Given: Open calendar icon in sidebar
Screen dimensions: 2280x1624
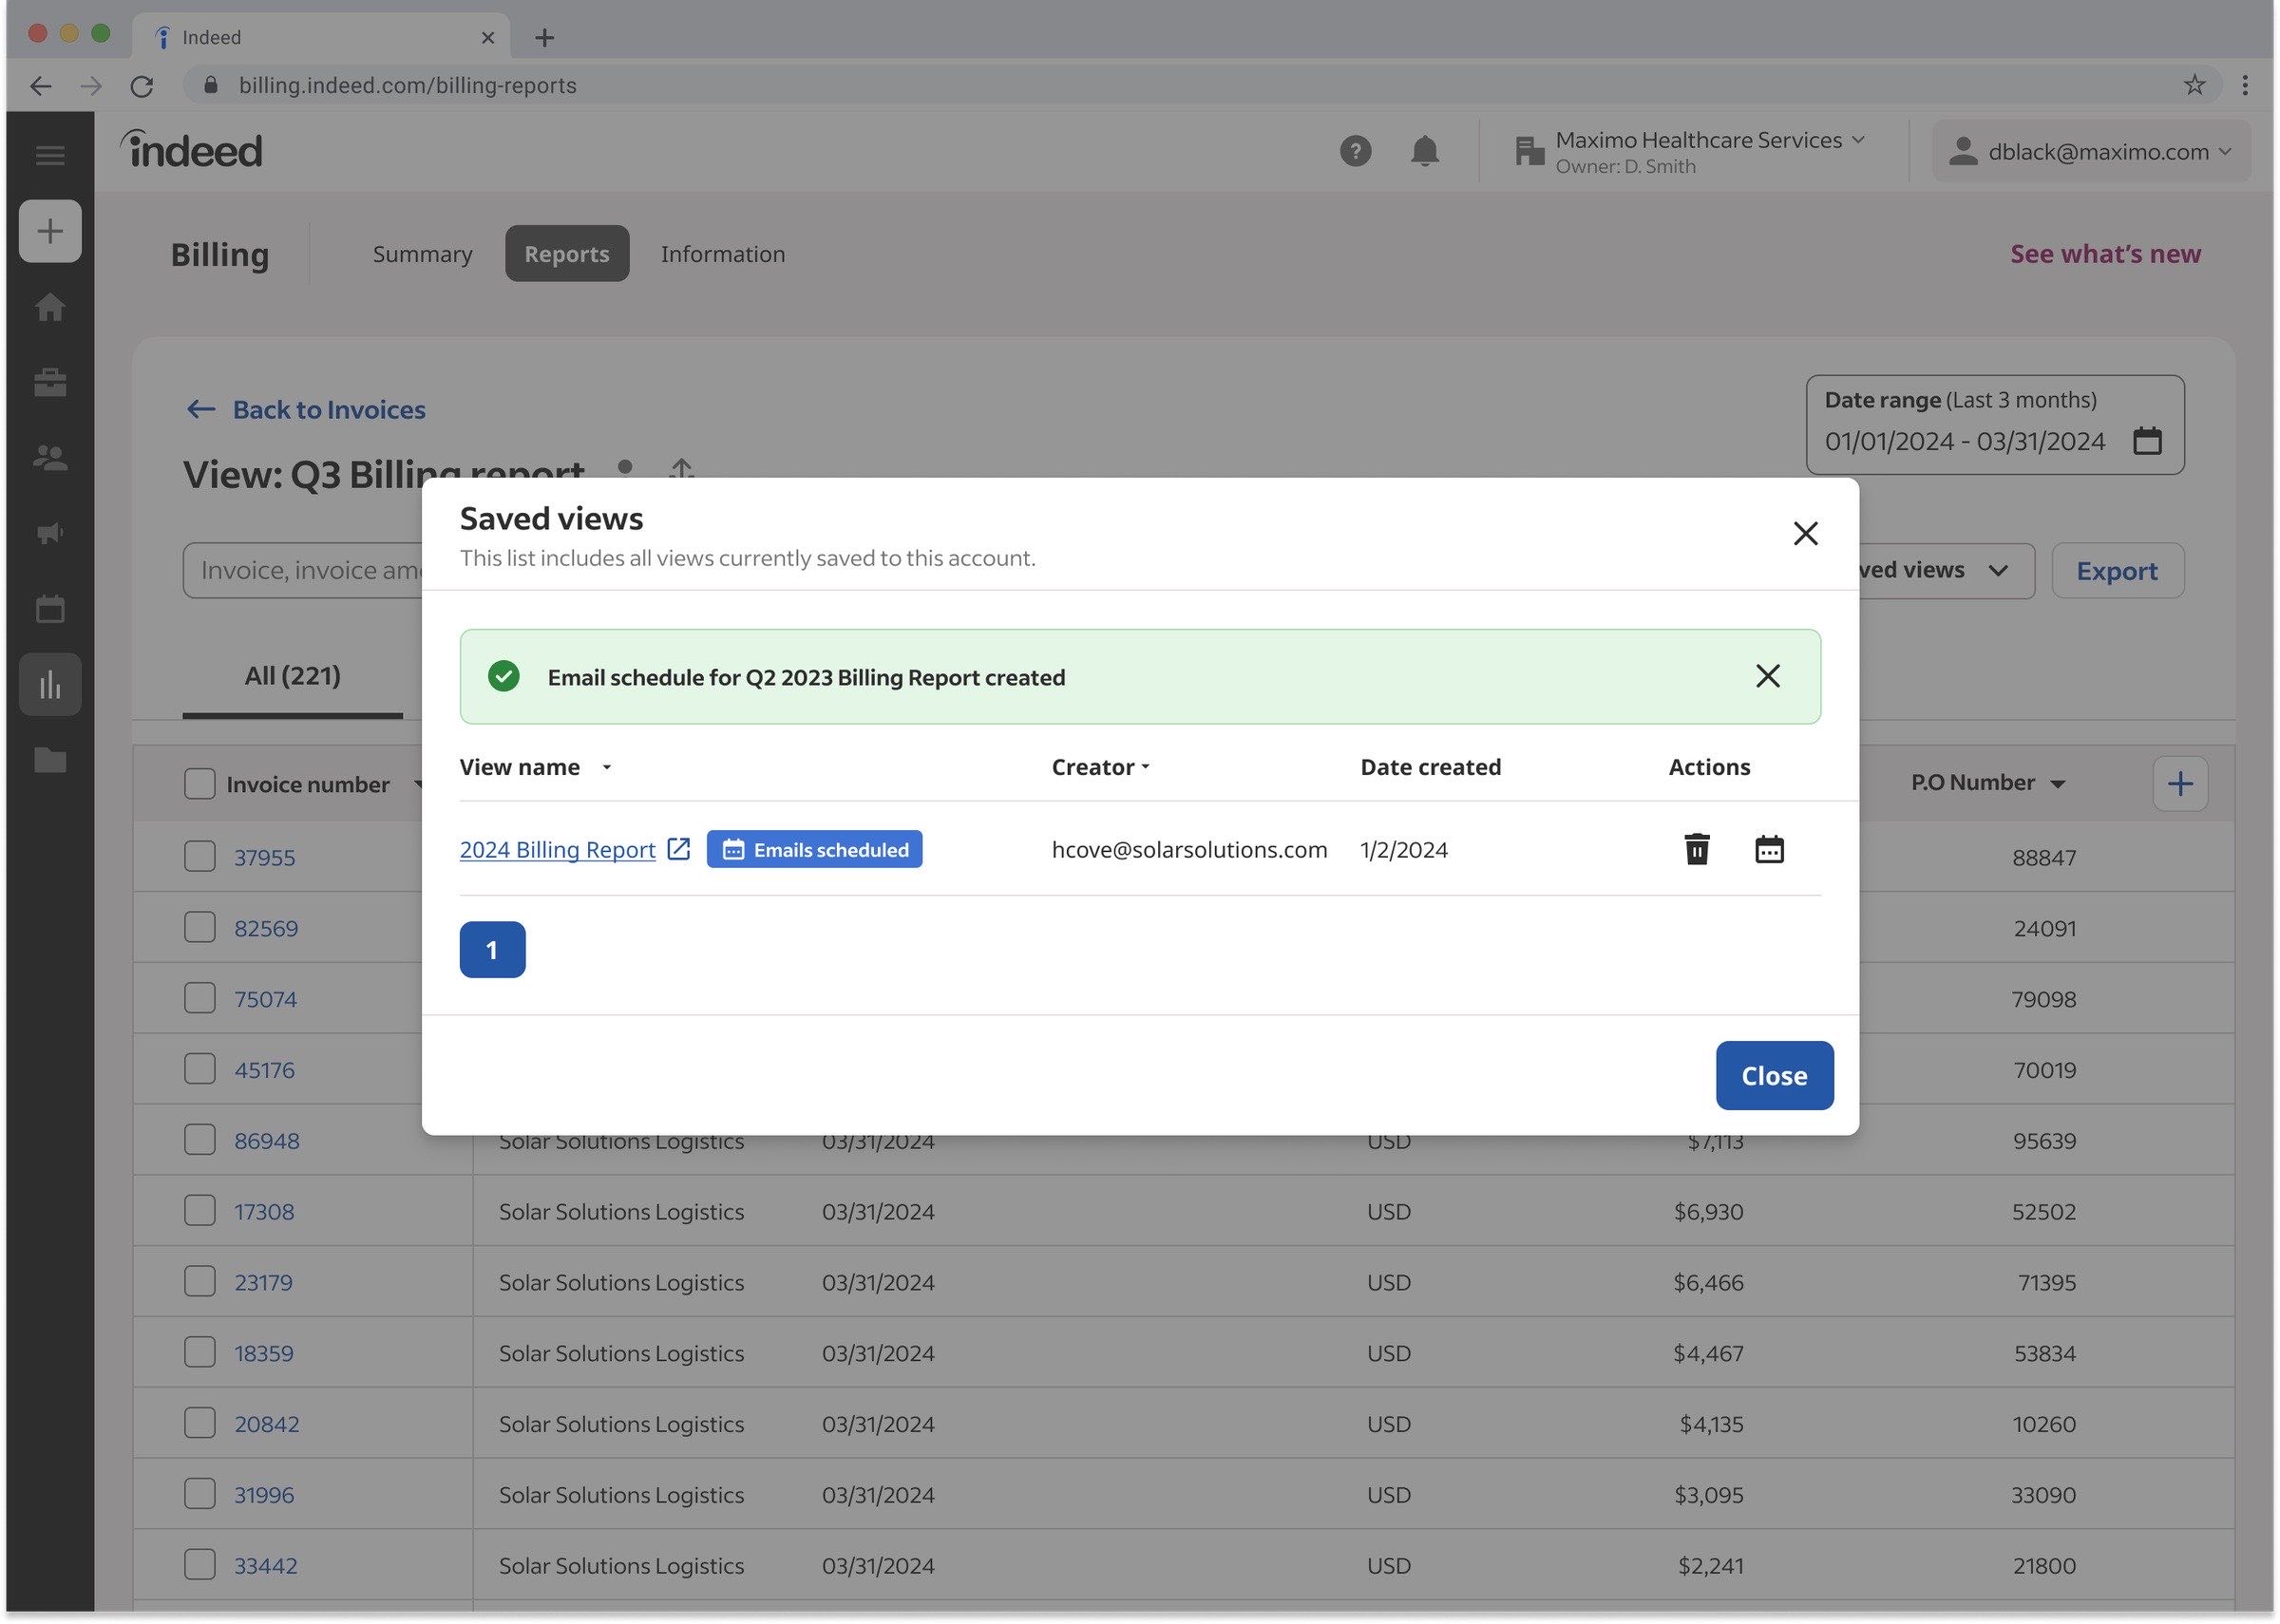Looking at the screenshot, I should click(x=50, y=609).
